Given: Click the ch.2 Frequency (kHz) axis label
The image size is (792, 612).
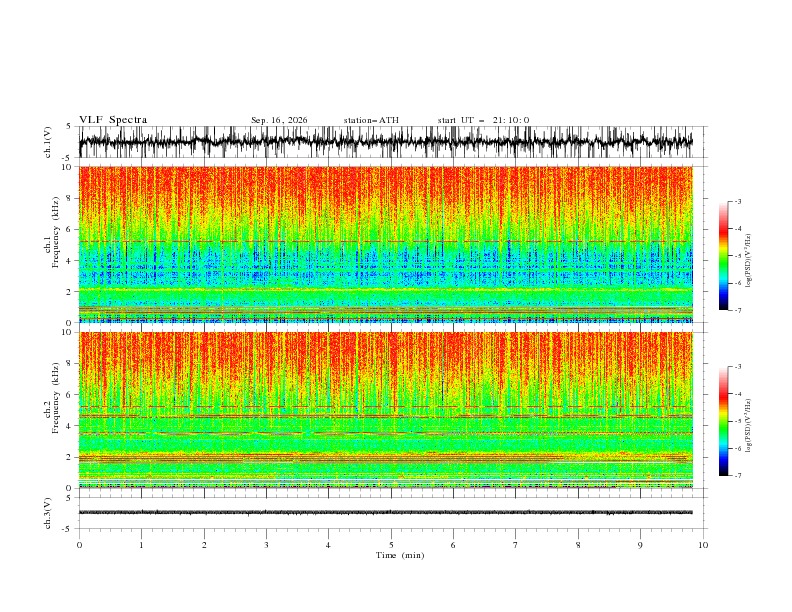Looking at the screenshot, I should point(51,410).
